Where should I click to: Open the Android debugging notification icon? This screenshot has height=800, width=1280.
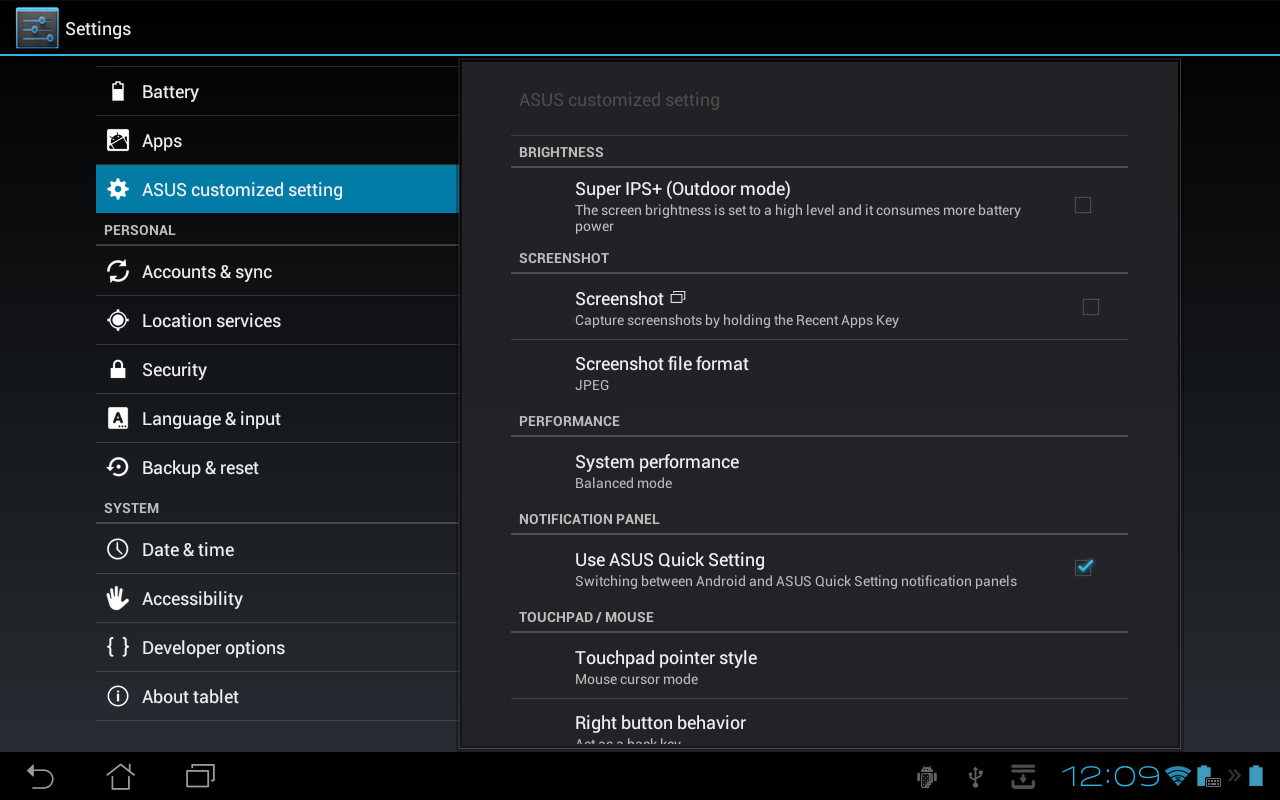tap(927, 777)
